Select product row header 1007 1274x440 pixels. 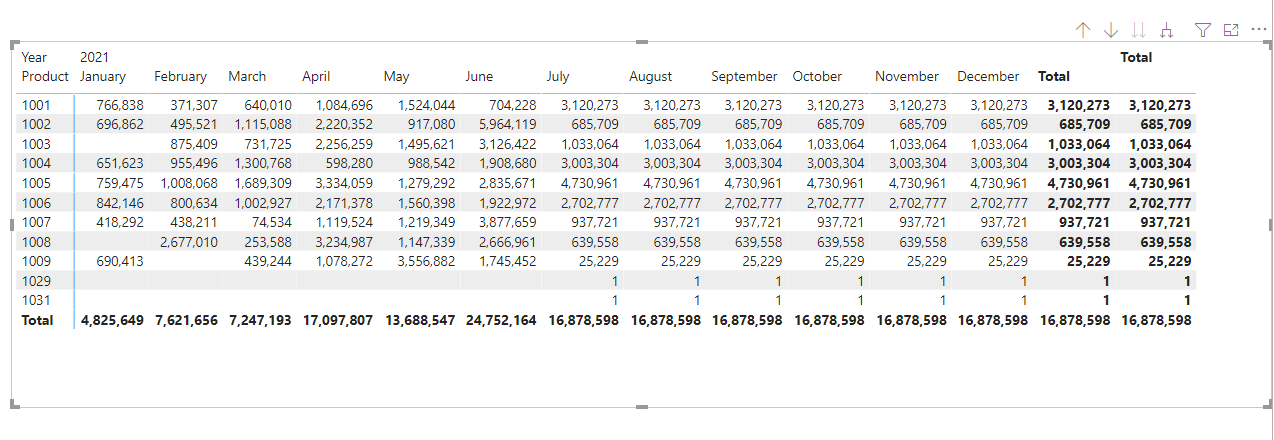35,222
